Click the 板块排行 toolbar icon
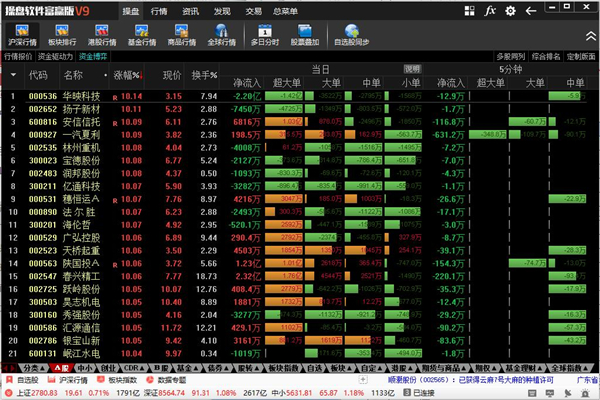The height and width of the screenshot is (400, 600). 65,34
